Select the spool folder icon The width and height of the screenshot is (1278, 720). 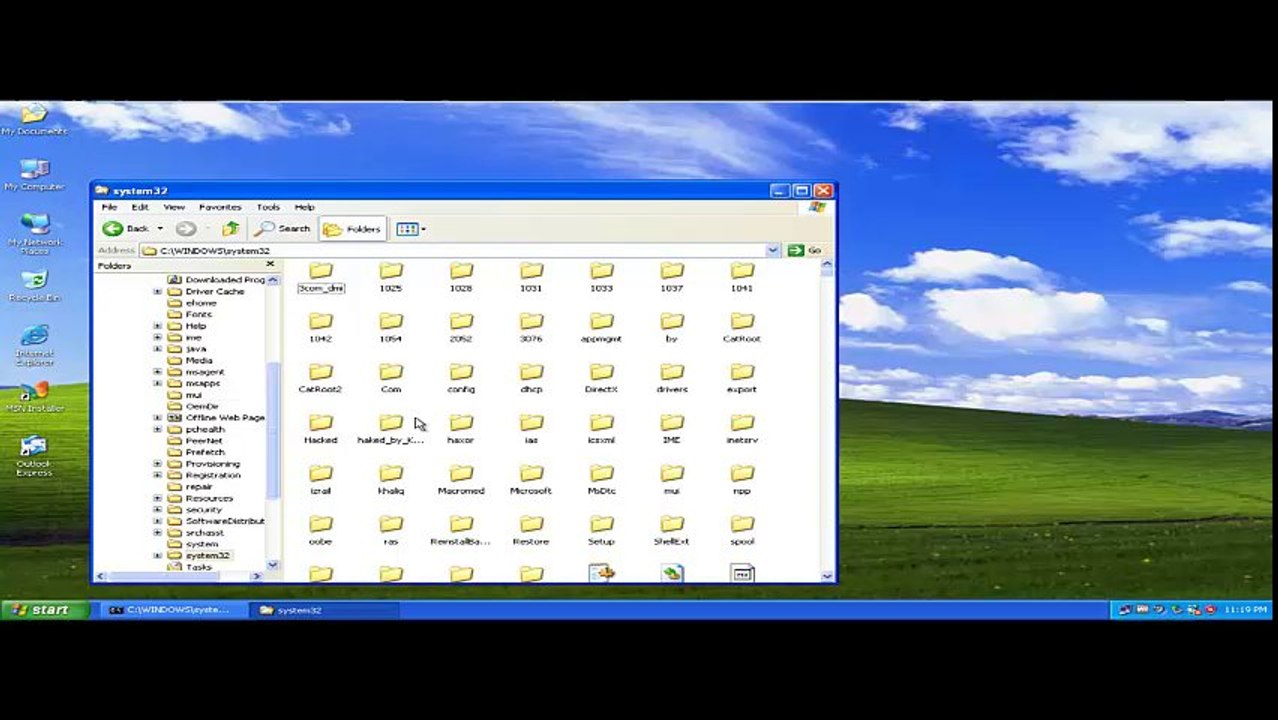742,524
